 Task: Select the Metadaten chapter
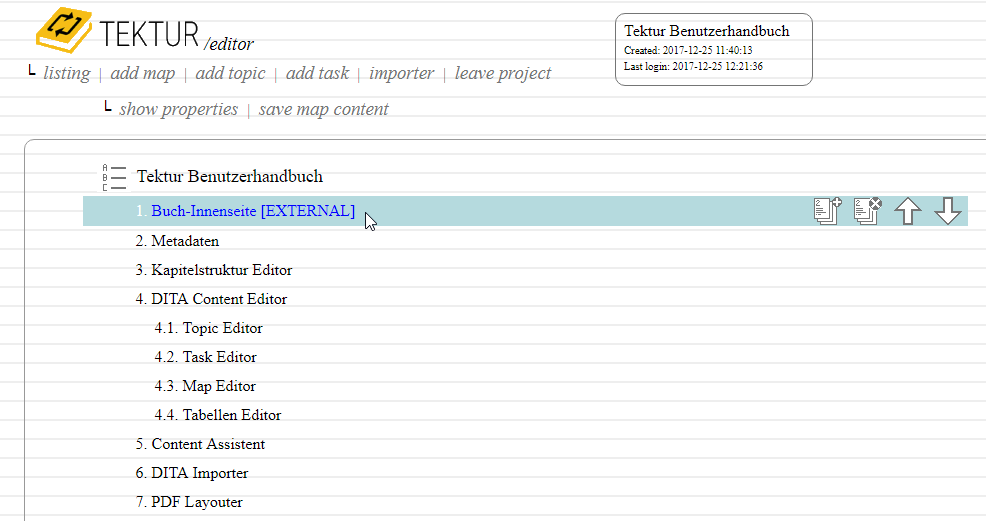184,241
